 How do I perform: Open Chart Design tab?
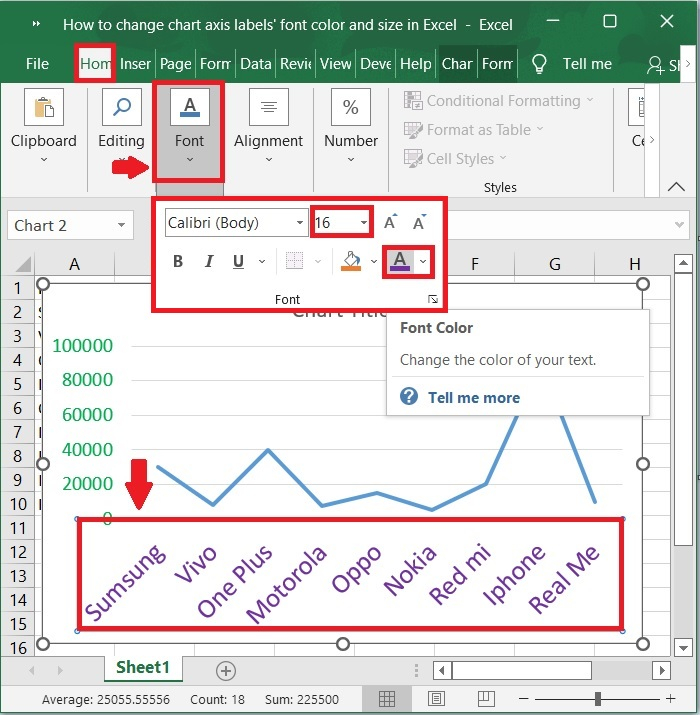click(x=457, y=63)
